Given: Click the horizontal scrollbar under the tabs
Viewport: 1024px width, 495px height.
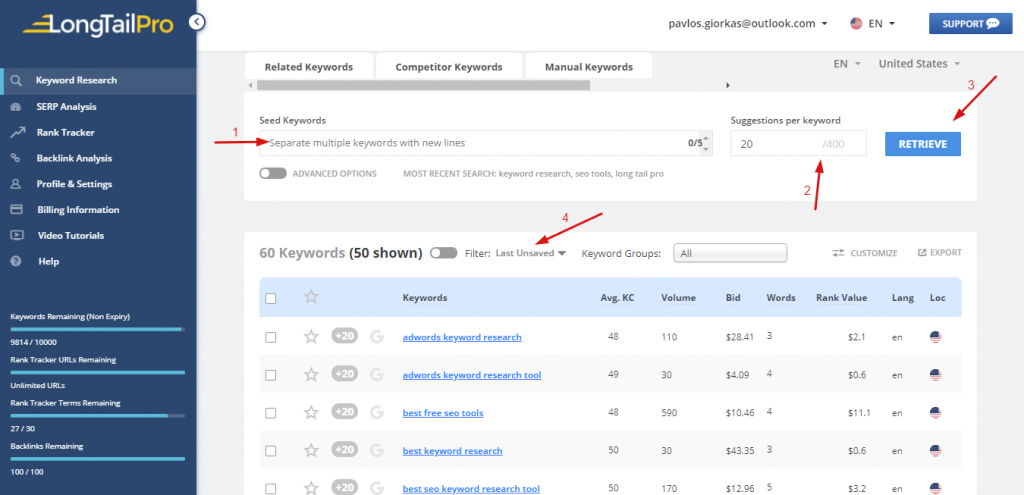Looking at the screenshot, I should click(423, 85).
